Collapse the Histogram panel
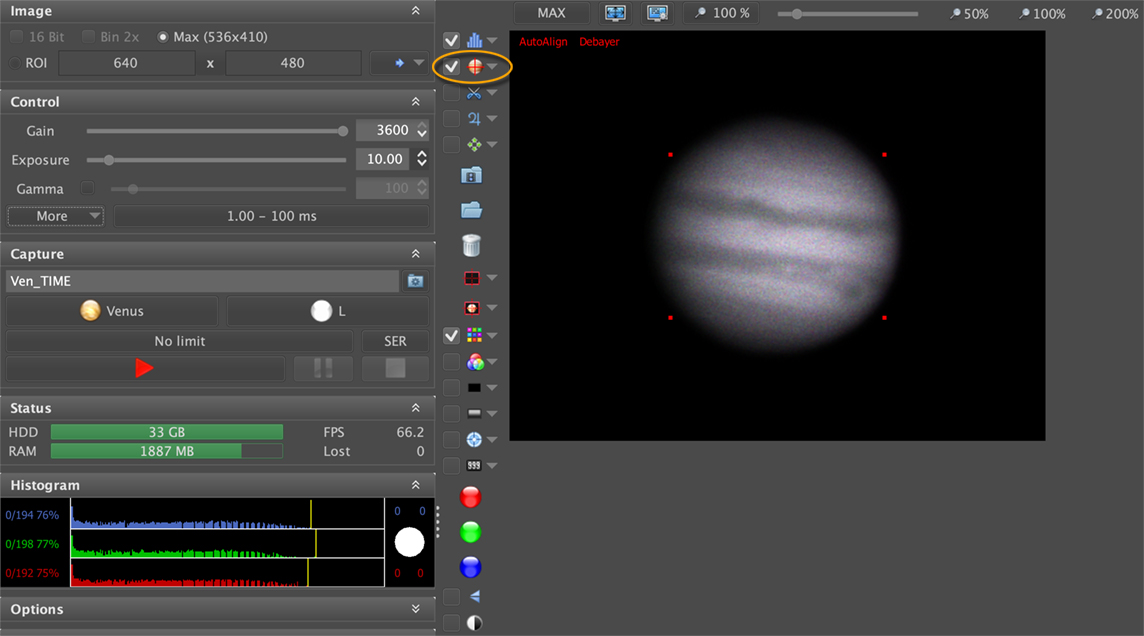Viewport: 1144px width, 636px height. point(415,485)
